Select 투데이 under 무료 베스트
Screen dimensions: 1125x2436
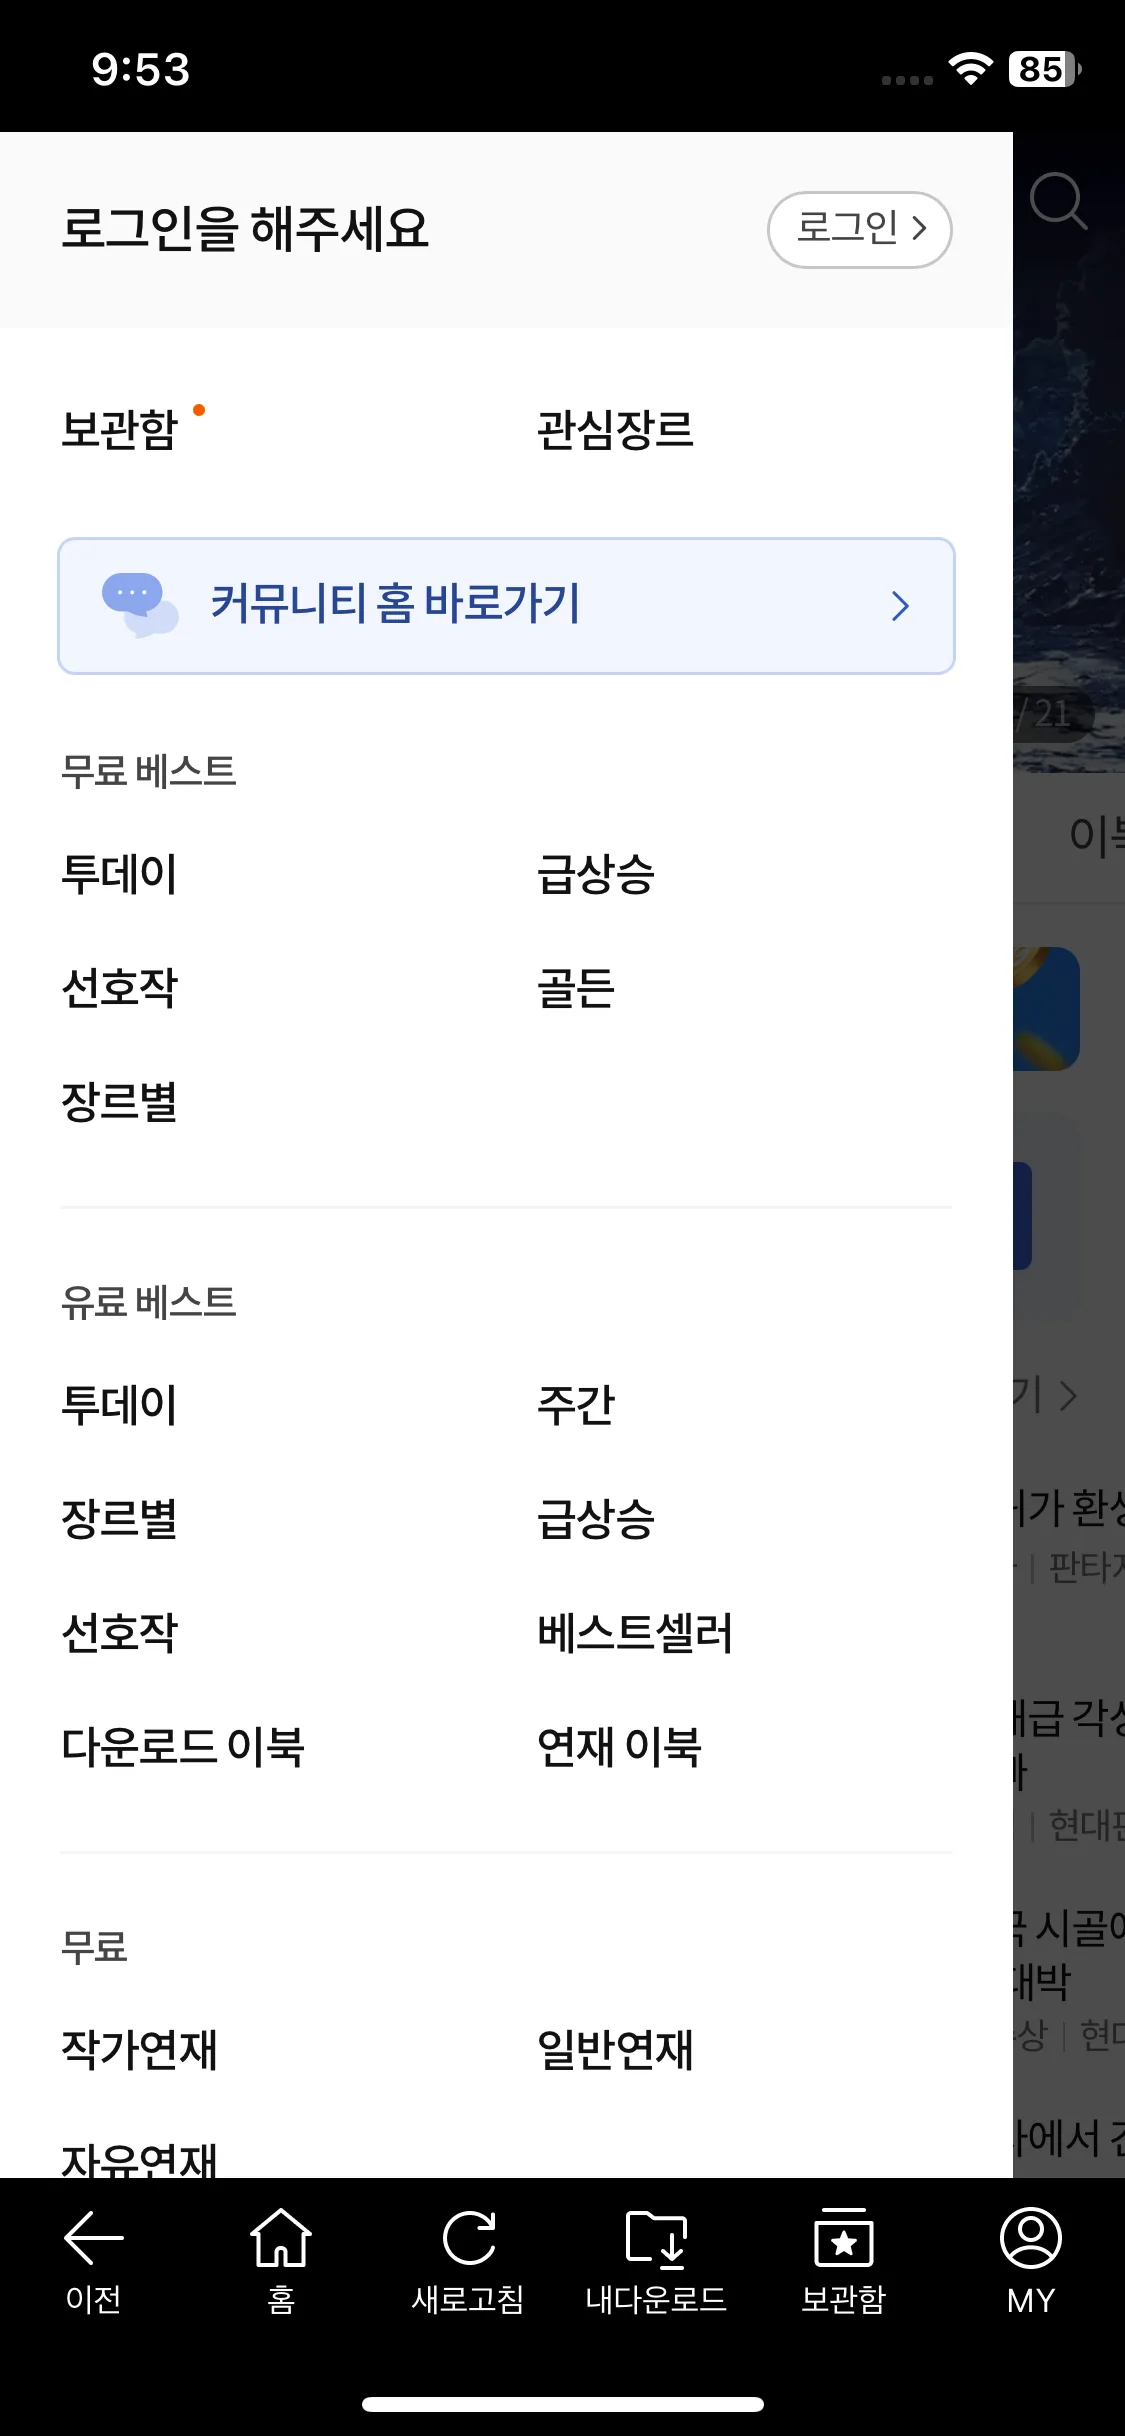click(119, 874)
